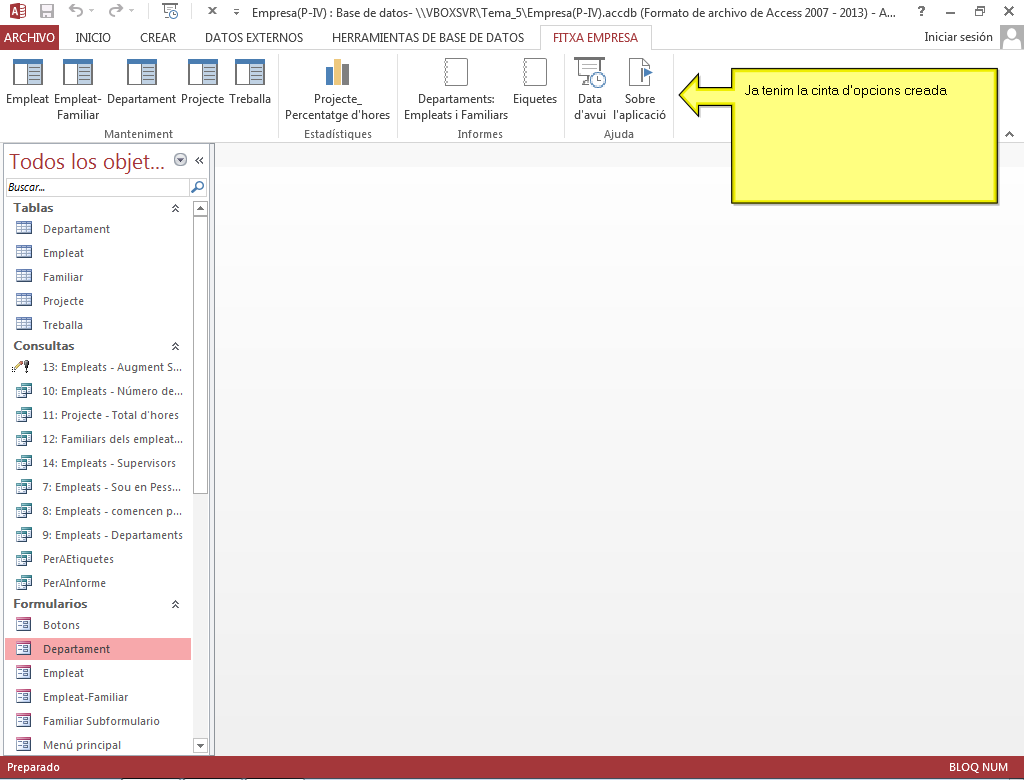
Task: Click the X icon in quick access toolbar
Action: coord(212,11)
